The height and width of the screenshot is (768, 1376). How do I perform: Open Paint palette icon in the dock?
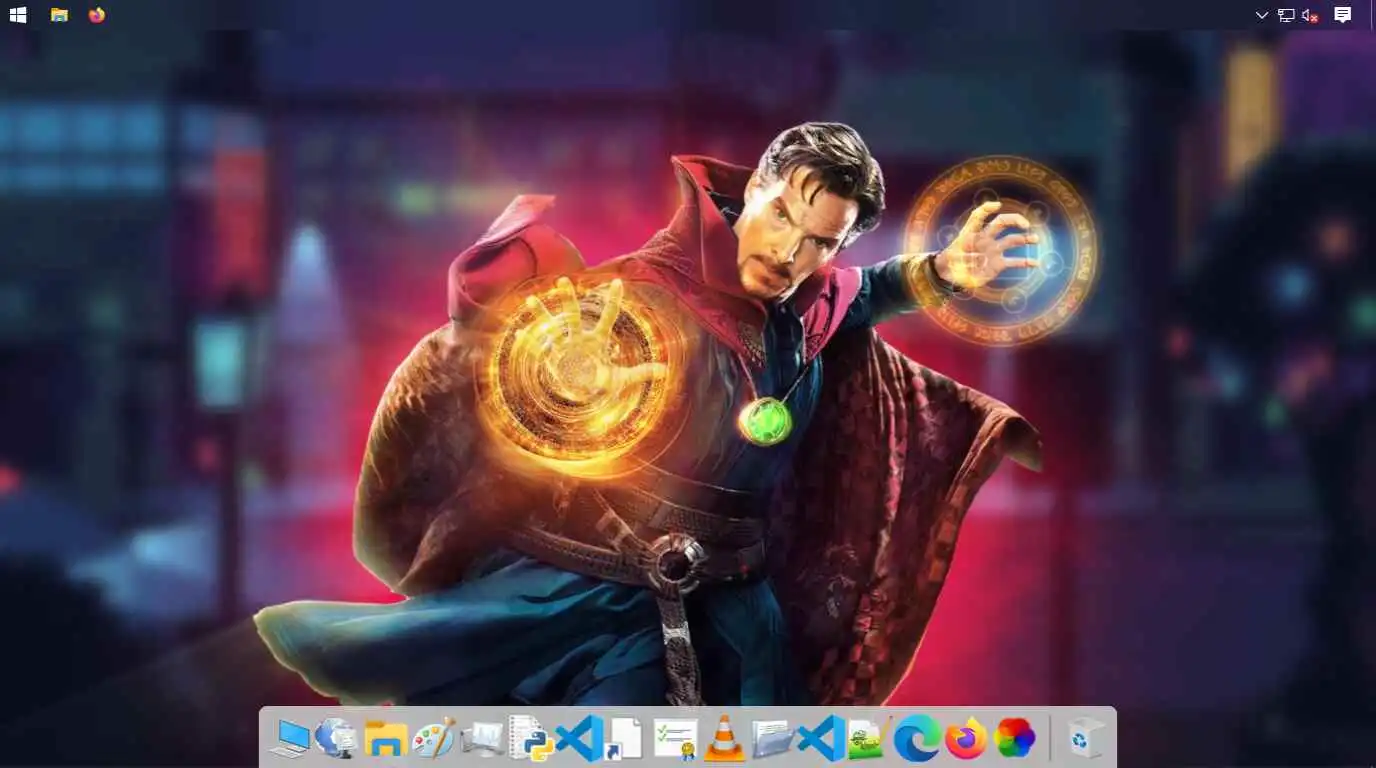pyautogui.click(x=434, y=739)
